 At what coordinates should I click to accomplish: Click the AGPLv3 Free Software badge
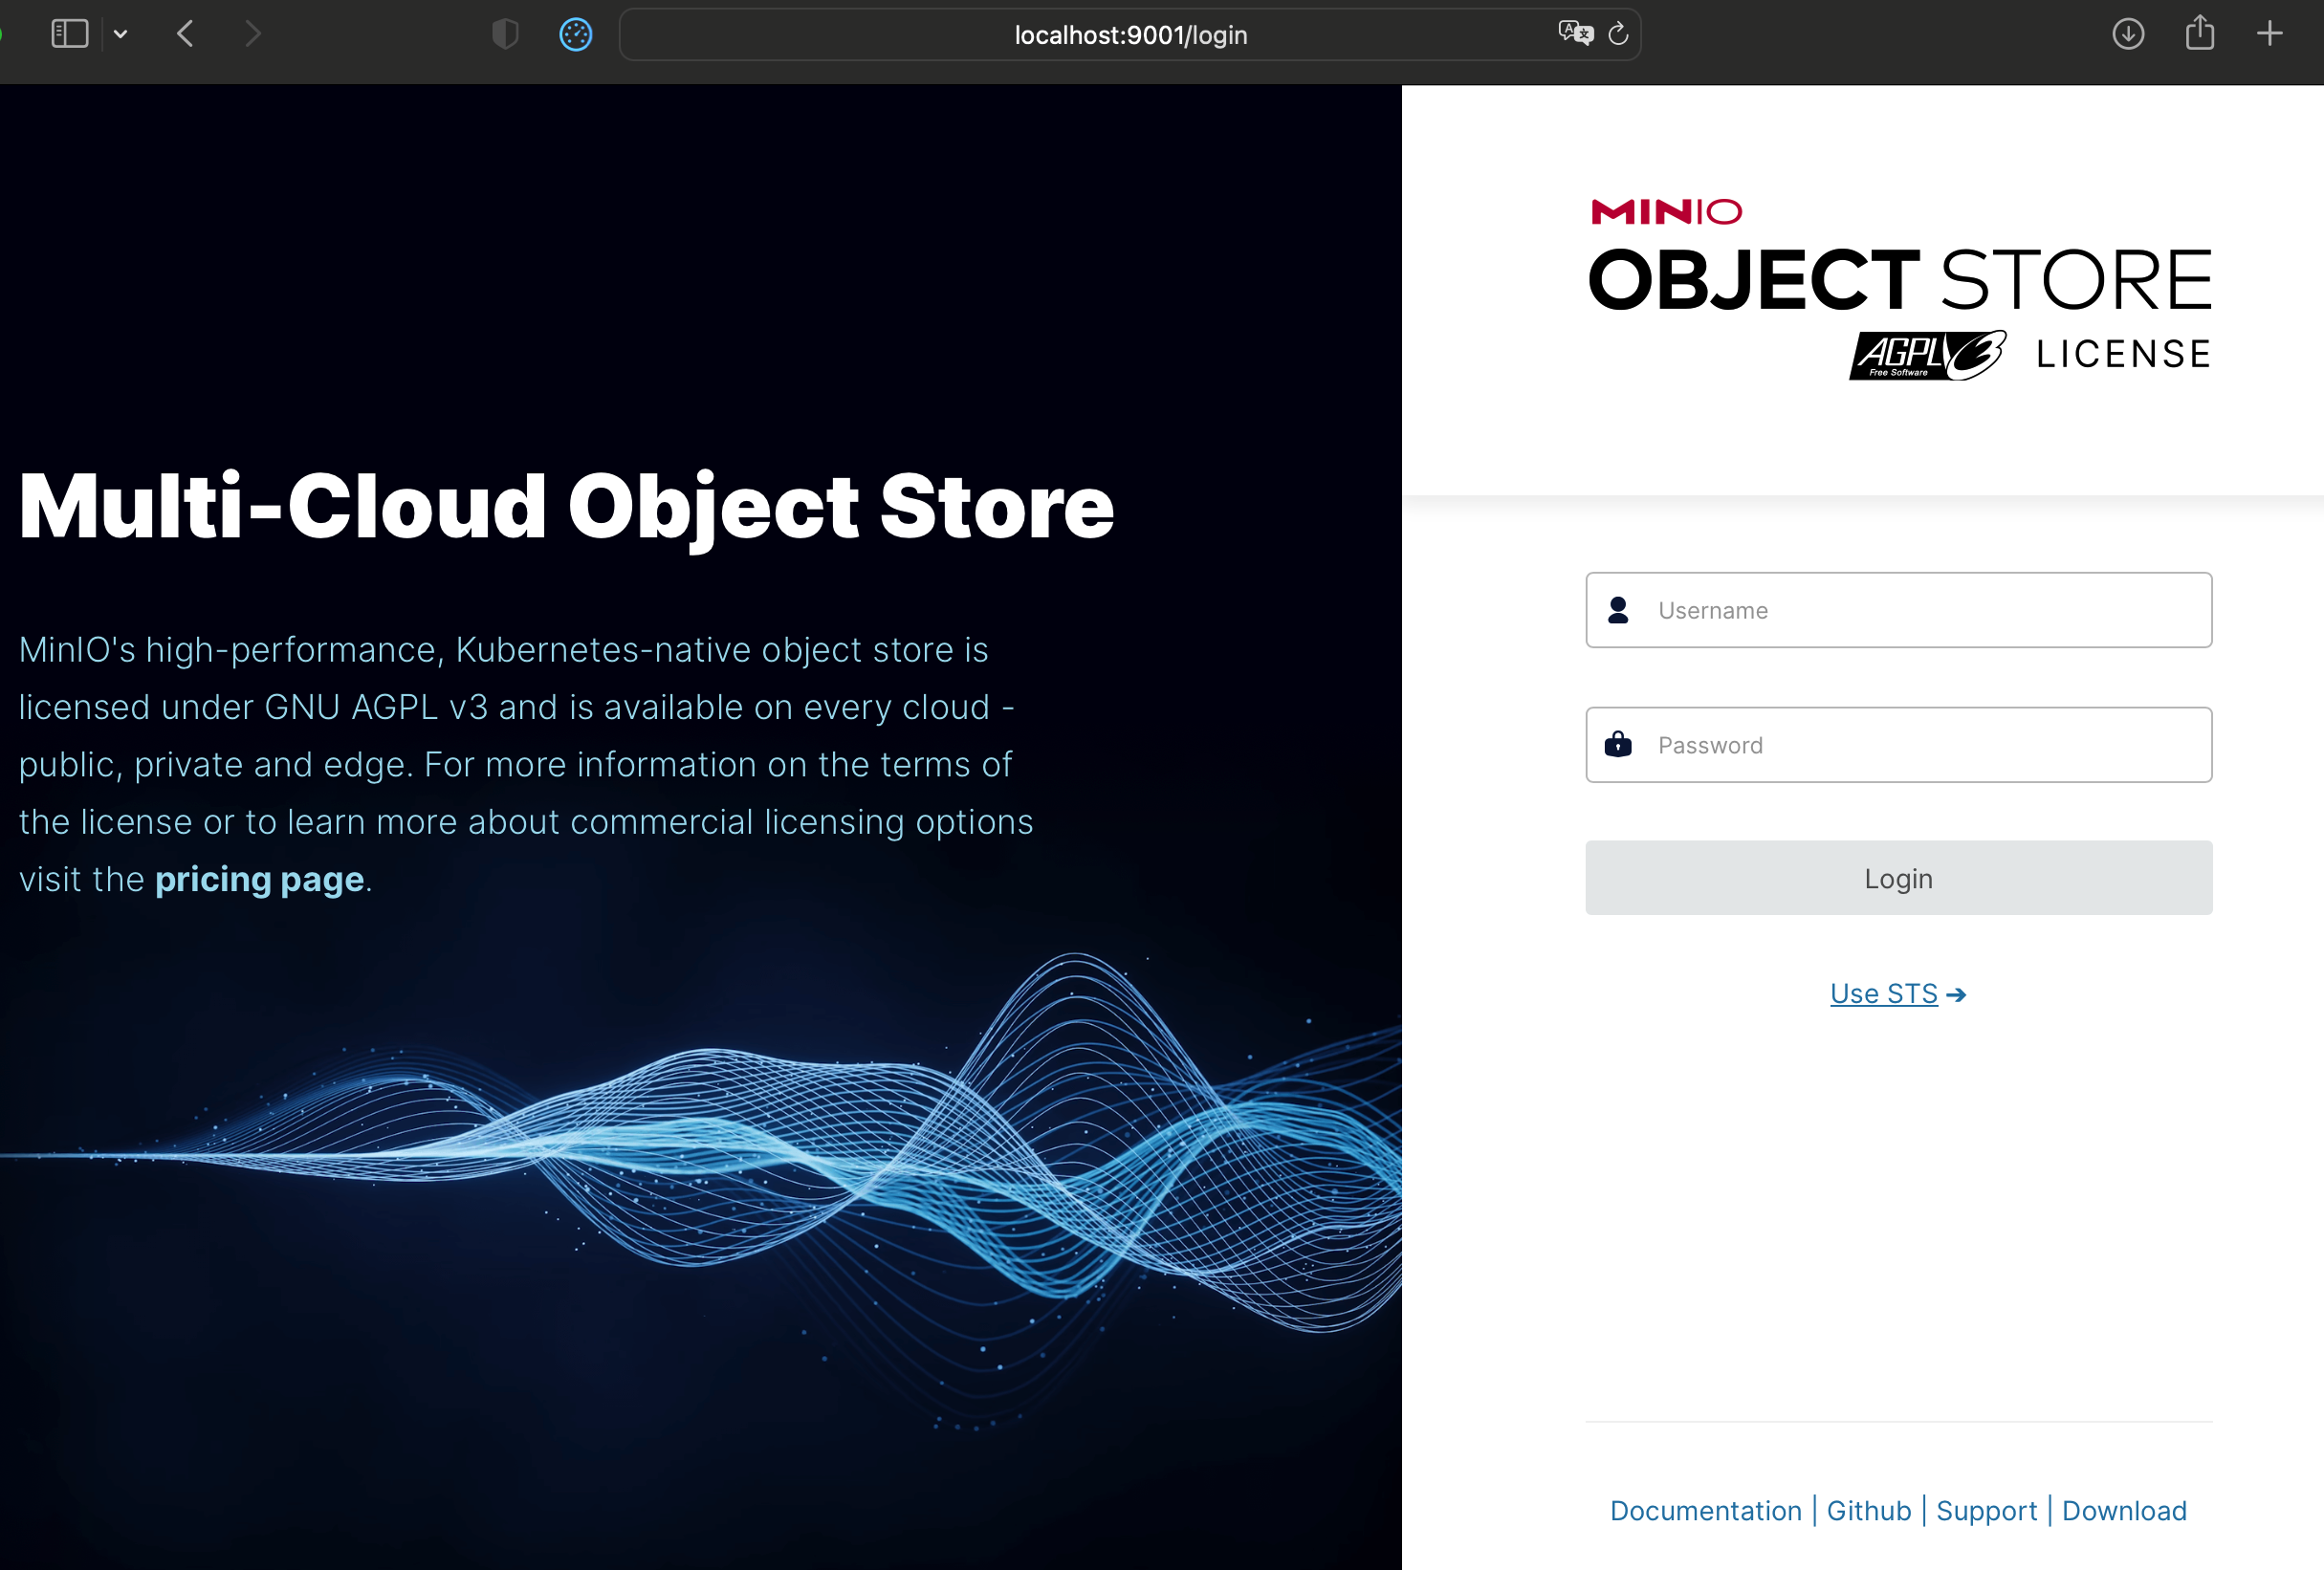pyautogui.click(x=1927, y=355)
